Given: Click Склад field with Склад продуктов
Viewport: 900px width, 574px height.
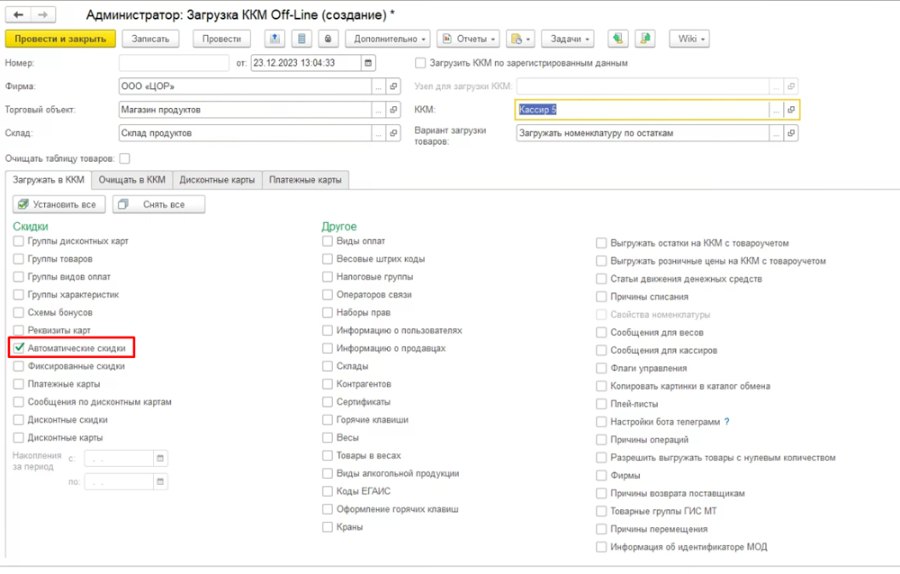Looking at the screenshot, I should pos(245,133).
